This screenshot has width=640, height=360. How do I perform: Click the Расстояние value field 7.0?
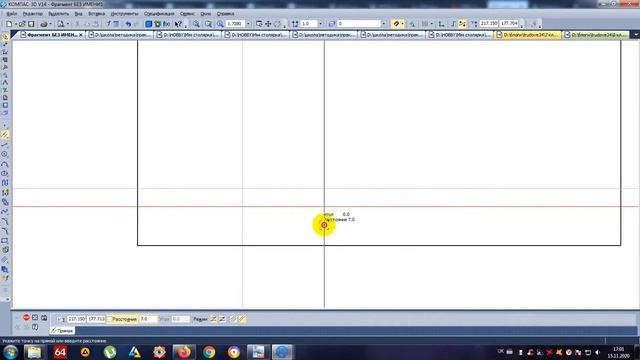click(148, 319)
